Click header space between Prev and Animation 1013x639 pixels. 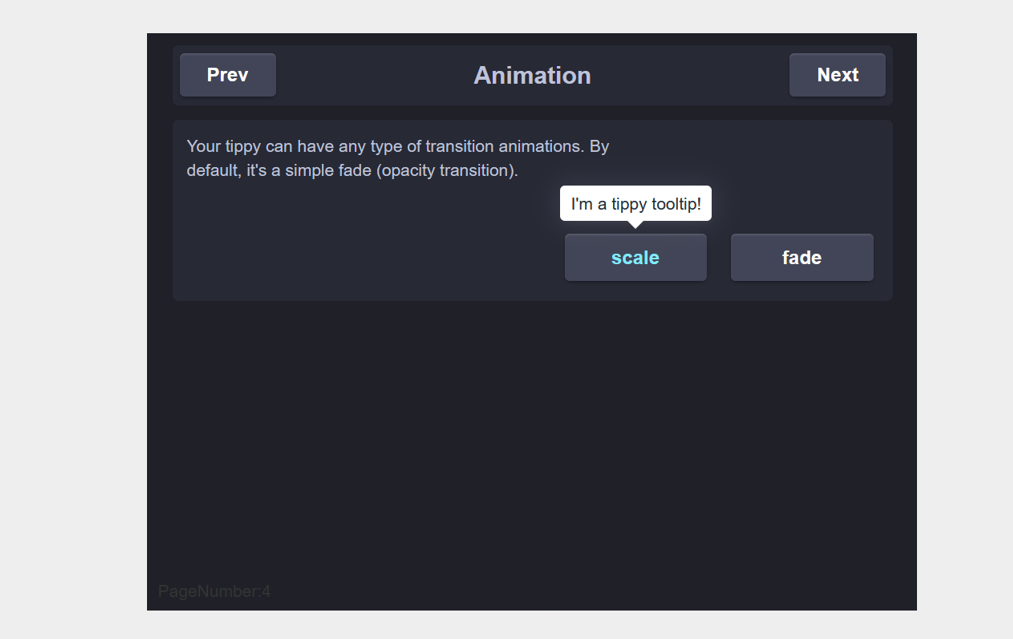(375, 76)
